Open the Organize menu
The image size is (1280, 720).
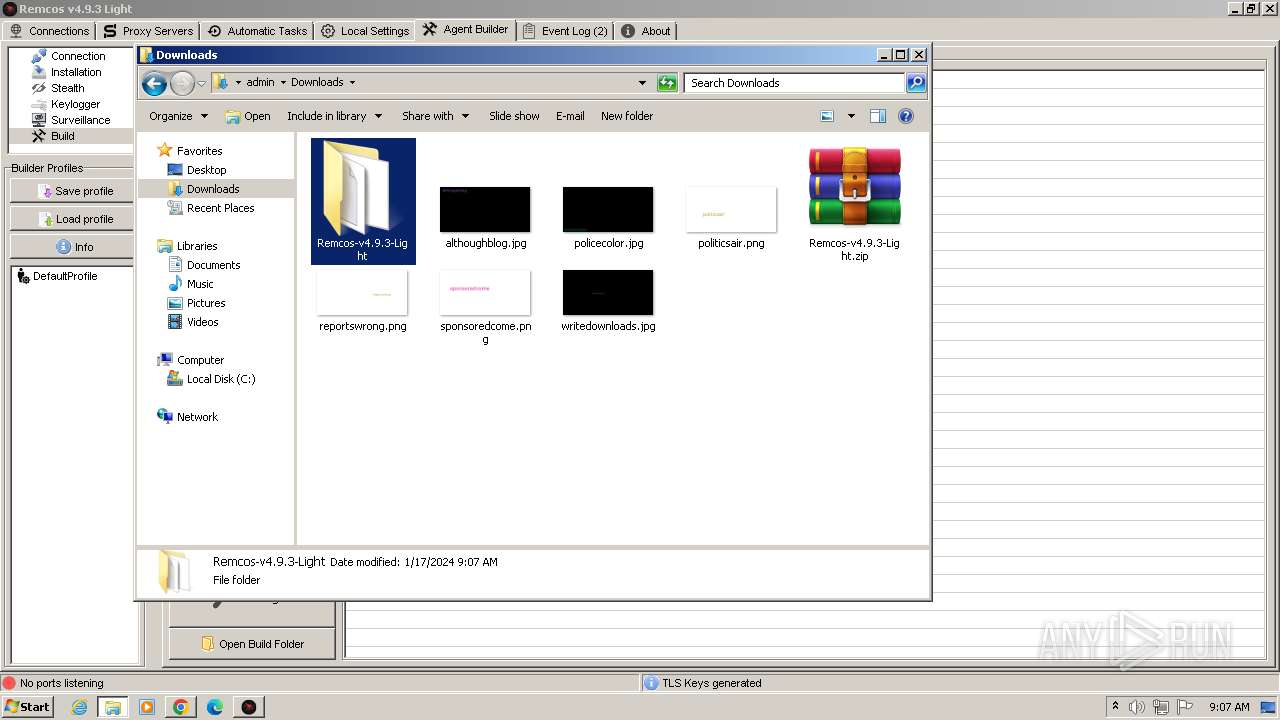click(178, 116)
